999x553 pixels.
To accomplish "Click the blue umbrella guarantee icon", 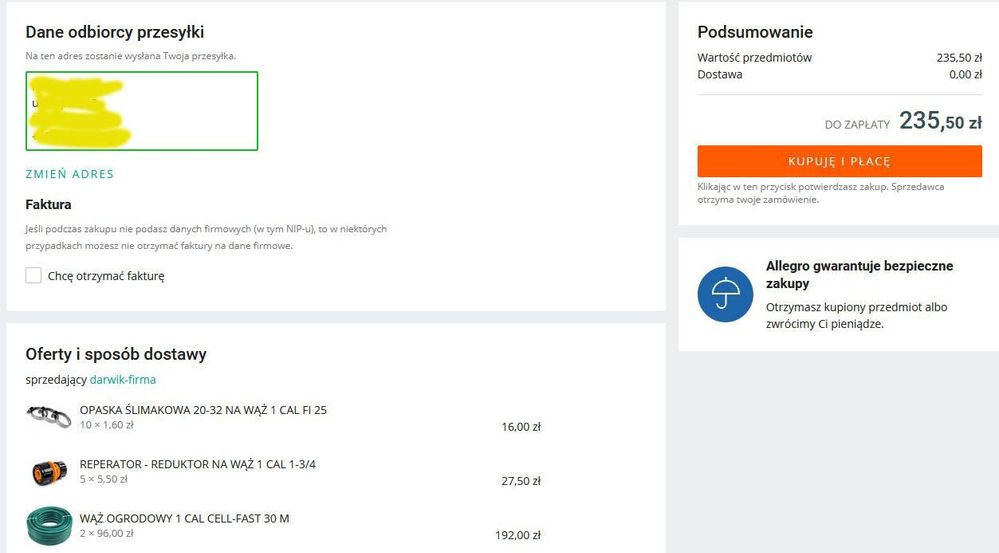I will click(x=725, y=294).
